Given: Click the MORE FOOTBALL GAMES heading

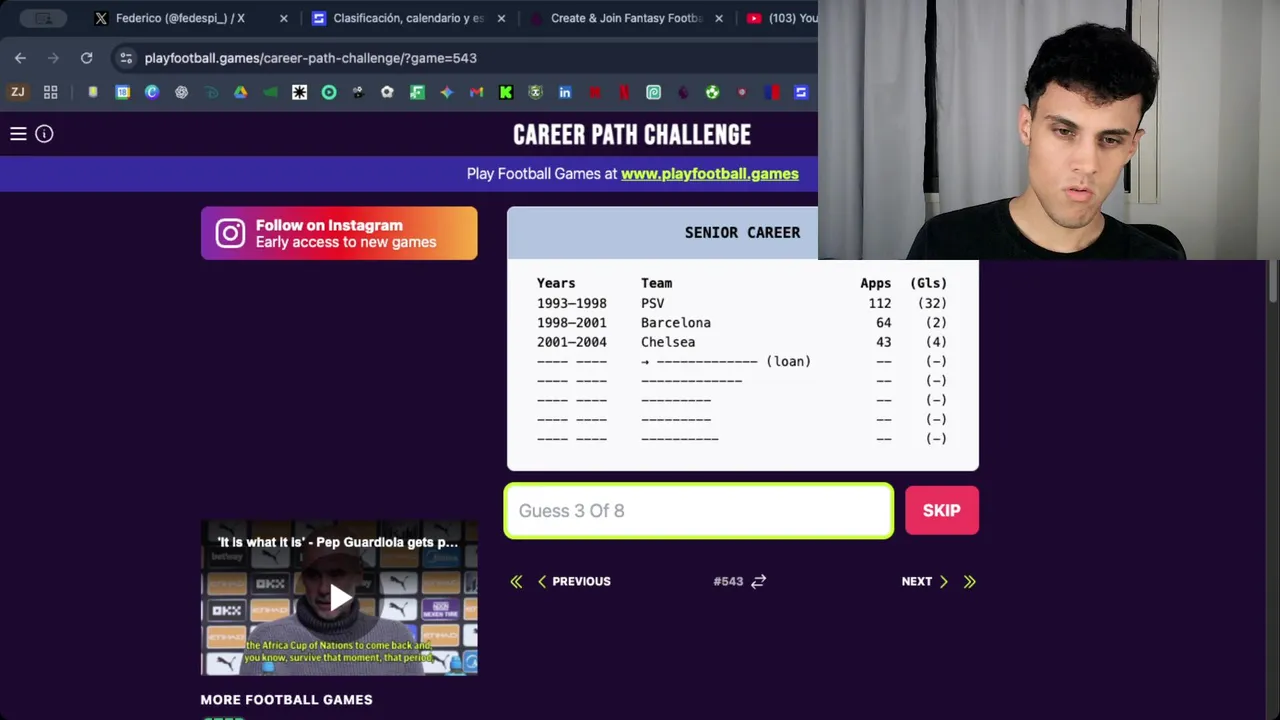Looking at the screenshot, I should click(286, 700).
